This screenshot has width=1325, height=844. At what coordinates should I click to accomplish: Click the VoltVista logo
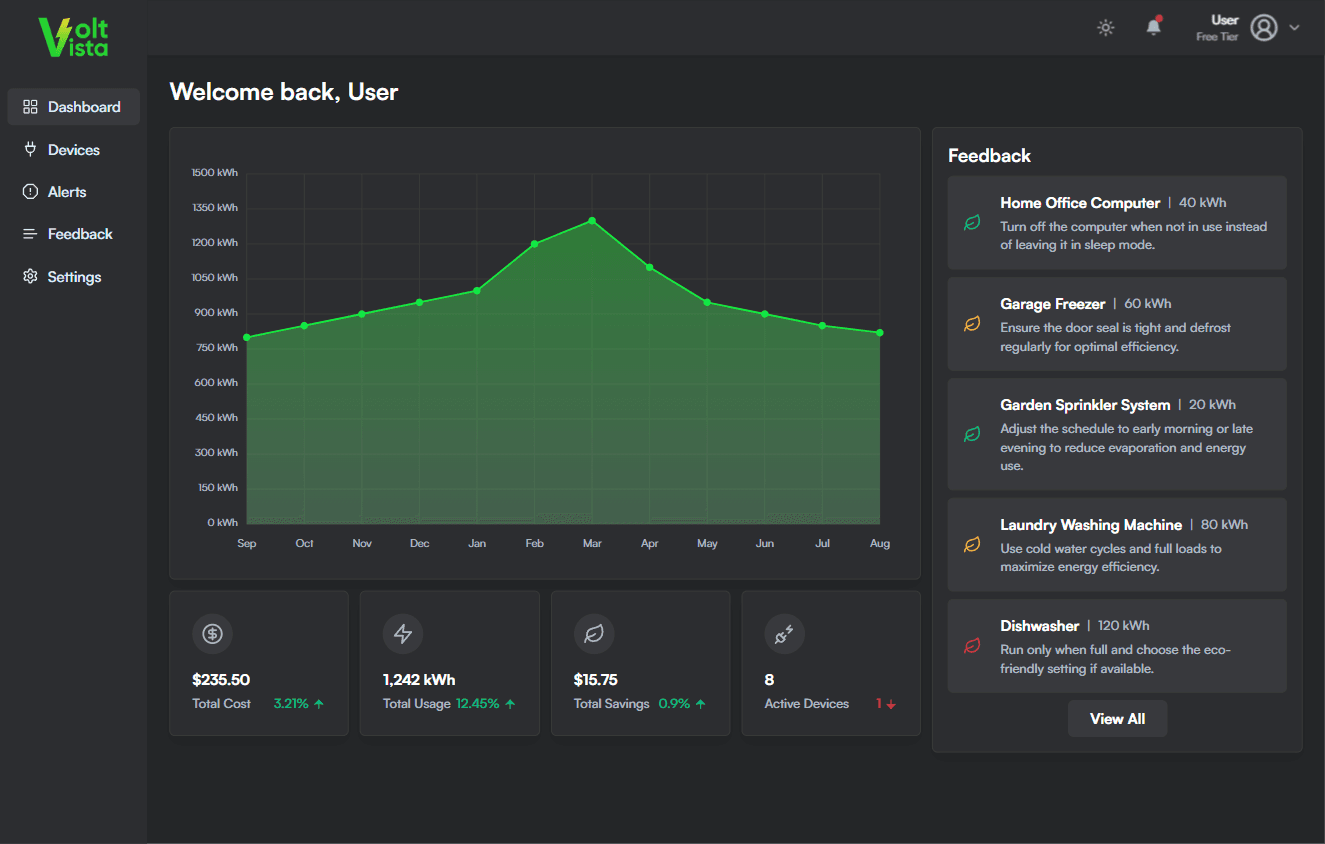pos(73,37)
